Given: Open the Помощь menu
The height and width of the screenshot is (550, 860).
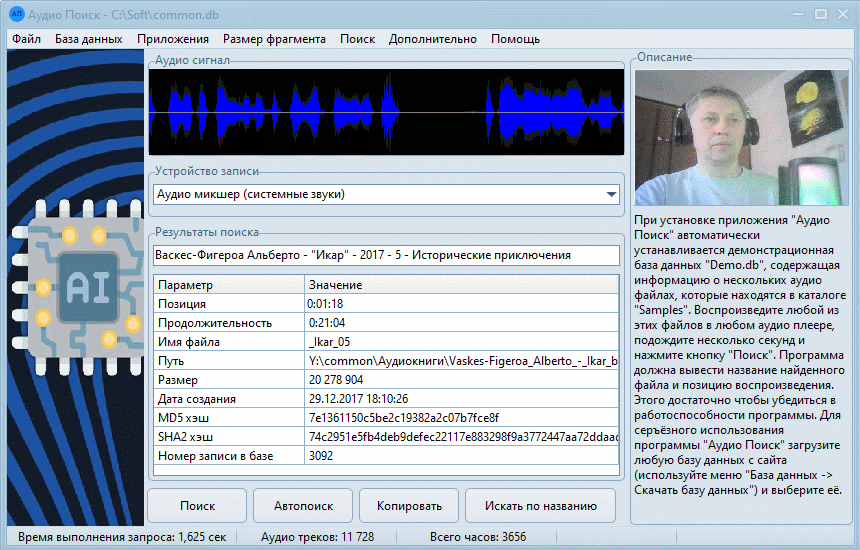Looking at the screenshot, I should (x=515, y=39).
